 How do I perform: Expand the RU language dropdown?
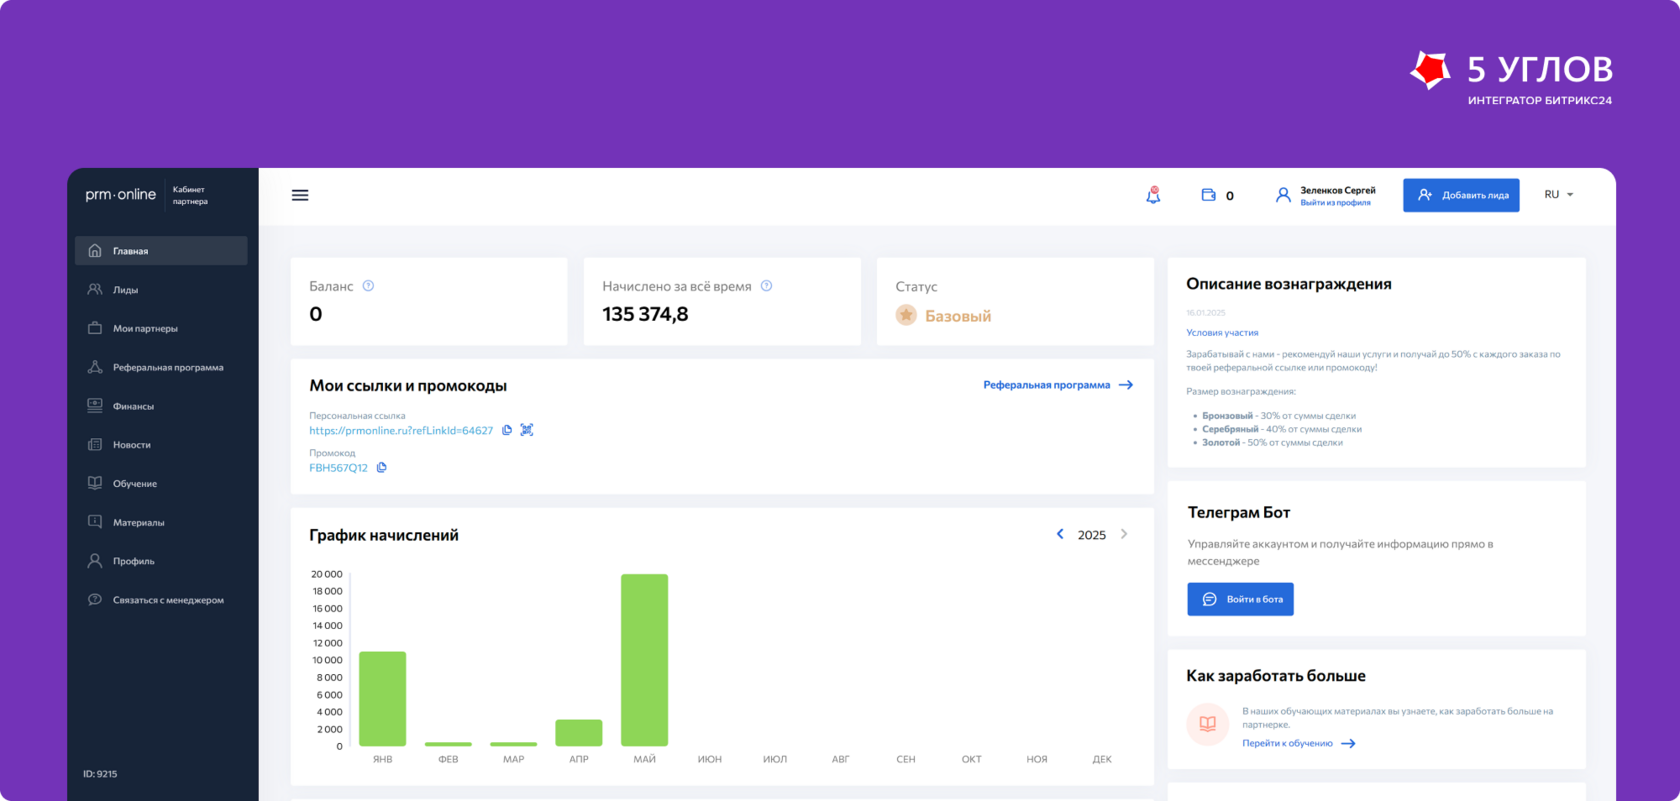[1559, 194]
